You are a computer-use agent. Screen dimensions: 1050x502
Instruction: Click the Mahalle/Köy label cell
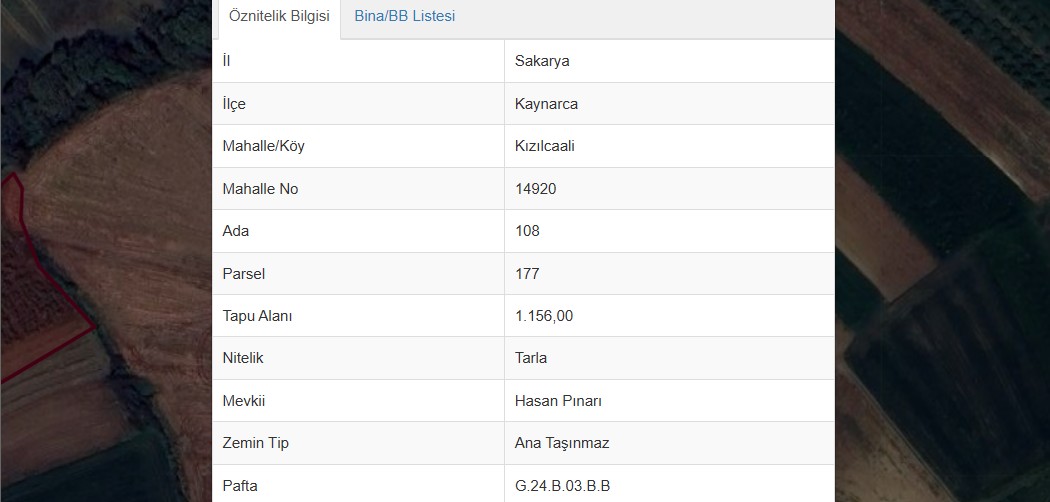358,146
